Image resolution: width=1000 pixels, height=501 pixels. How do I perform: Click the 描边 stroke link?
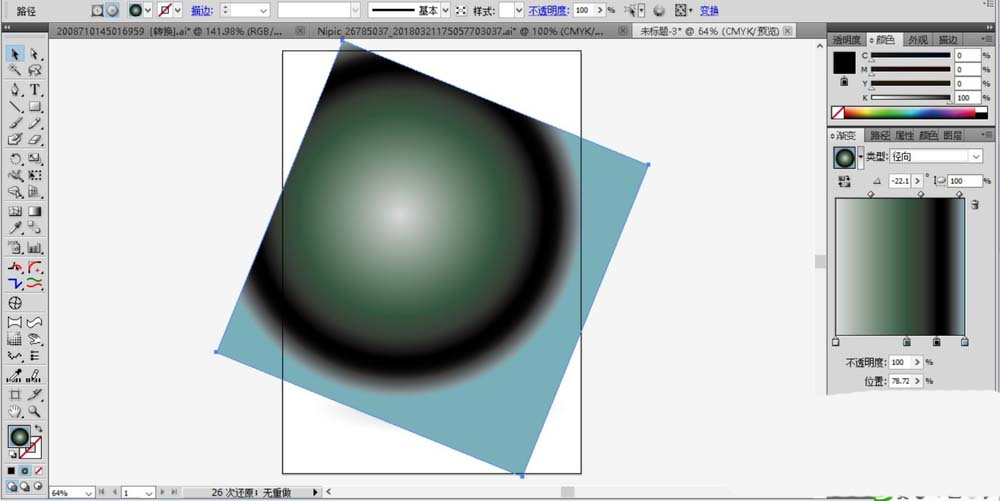tap(201, 10)
